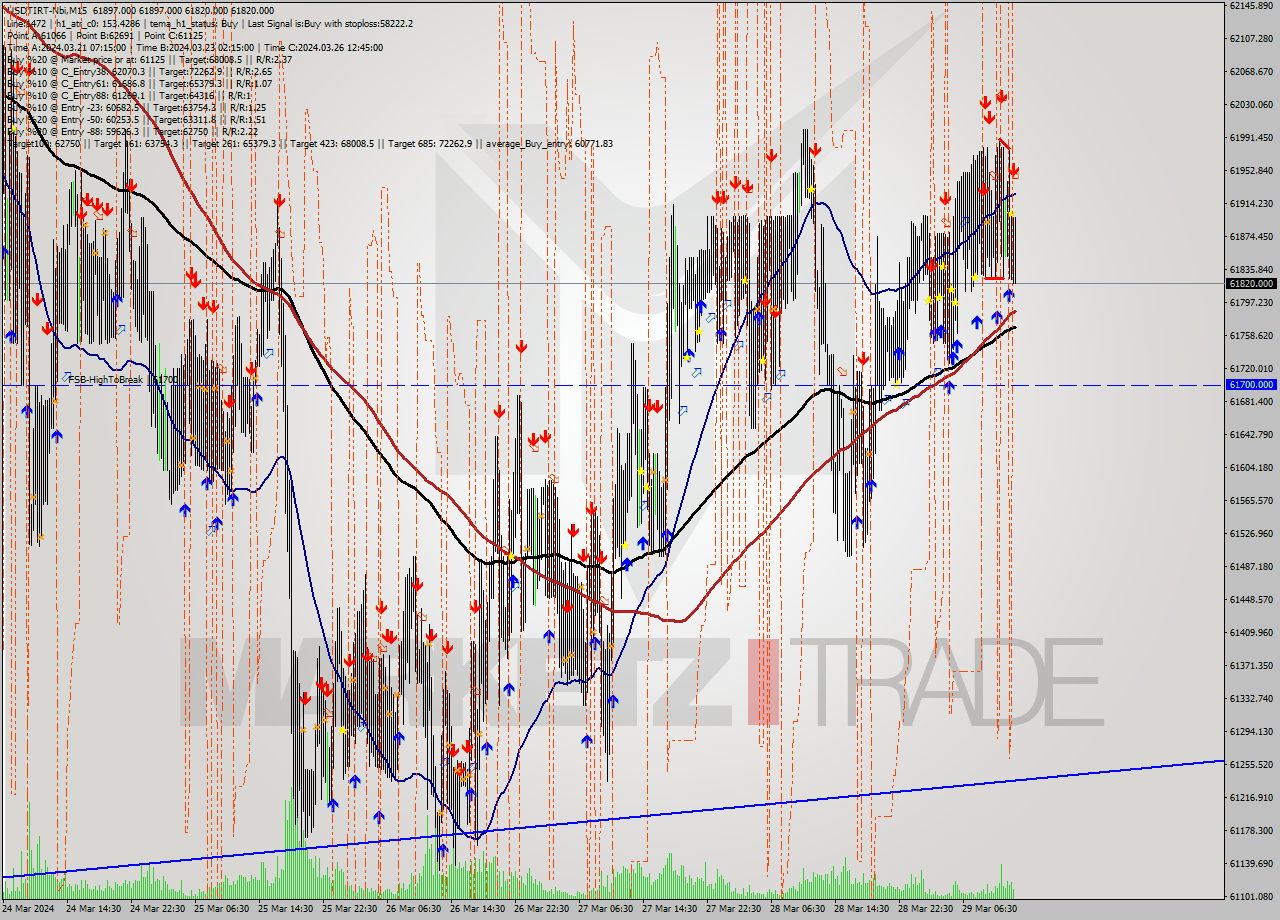
Task: Click price axis label 61526.960
Action: 1253,533
